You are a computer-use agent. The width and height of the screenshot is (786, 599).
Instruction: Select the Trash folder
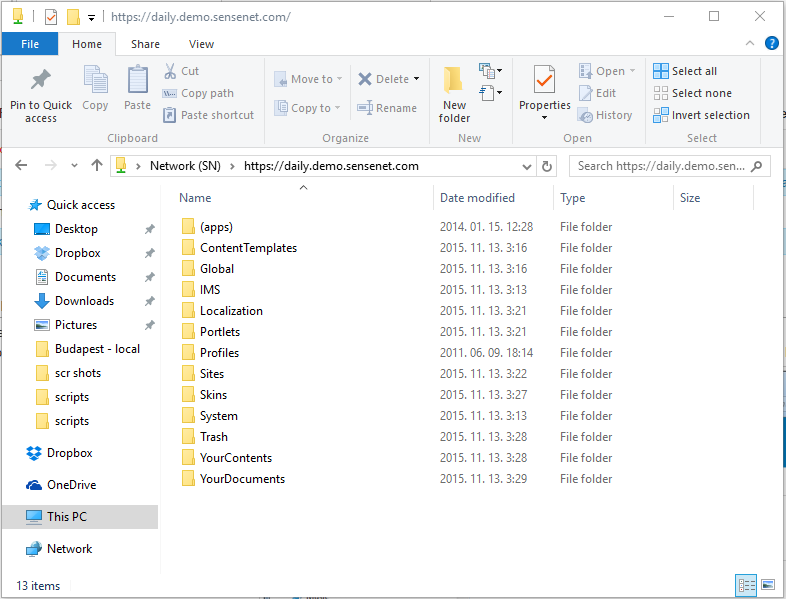[x=214, y=437]
